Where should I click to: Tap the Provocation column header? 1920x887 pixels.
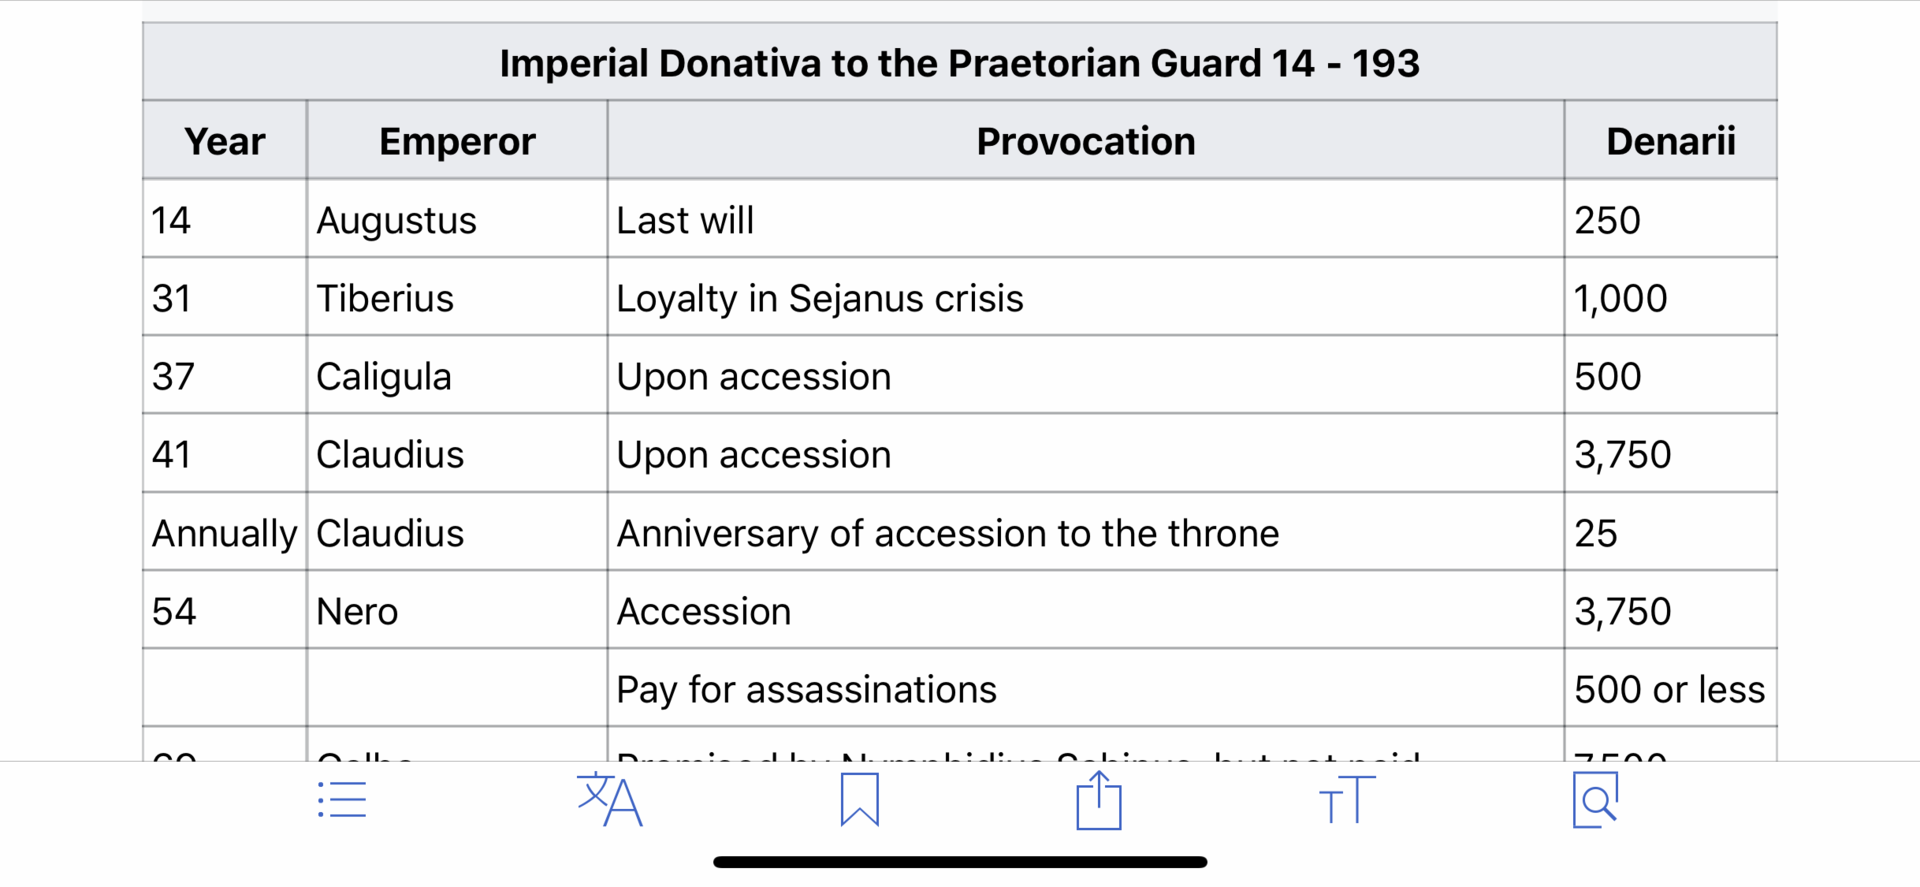pos(1086,141)
